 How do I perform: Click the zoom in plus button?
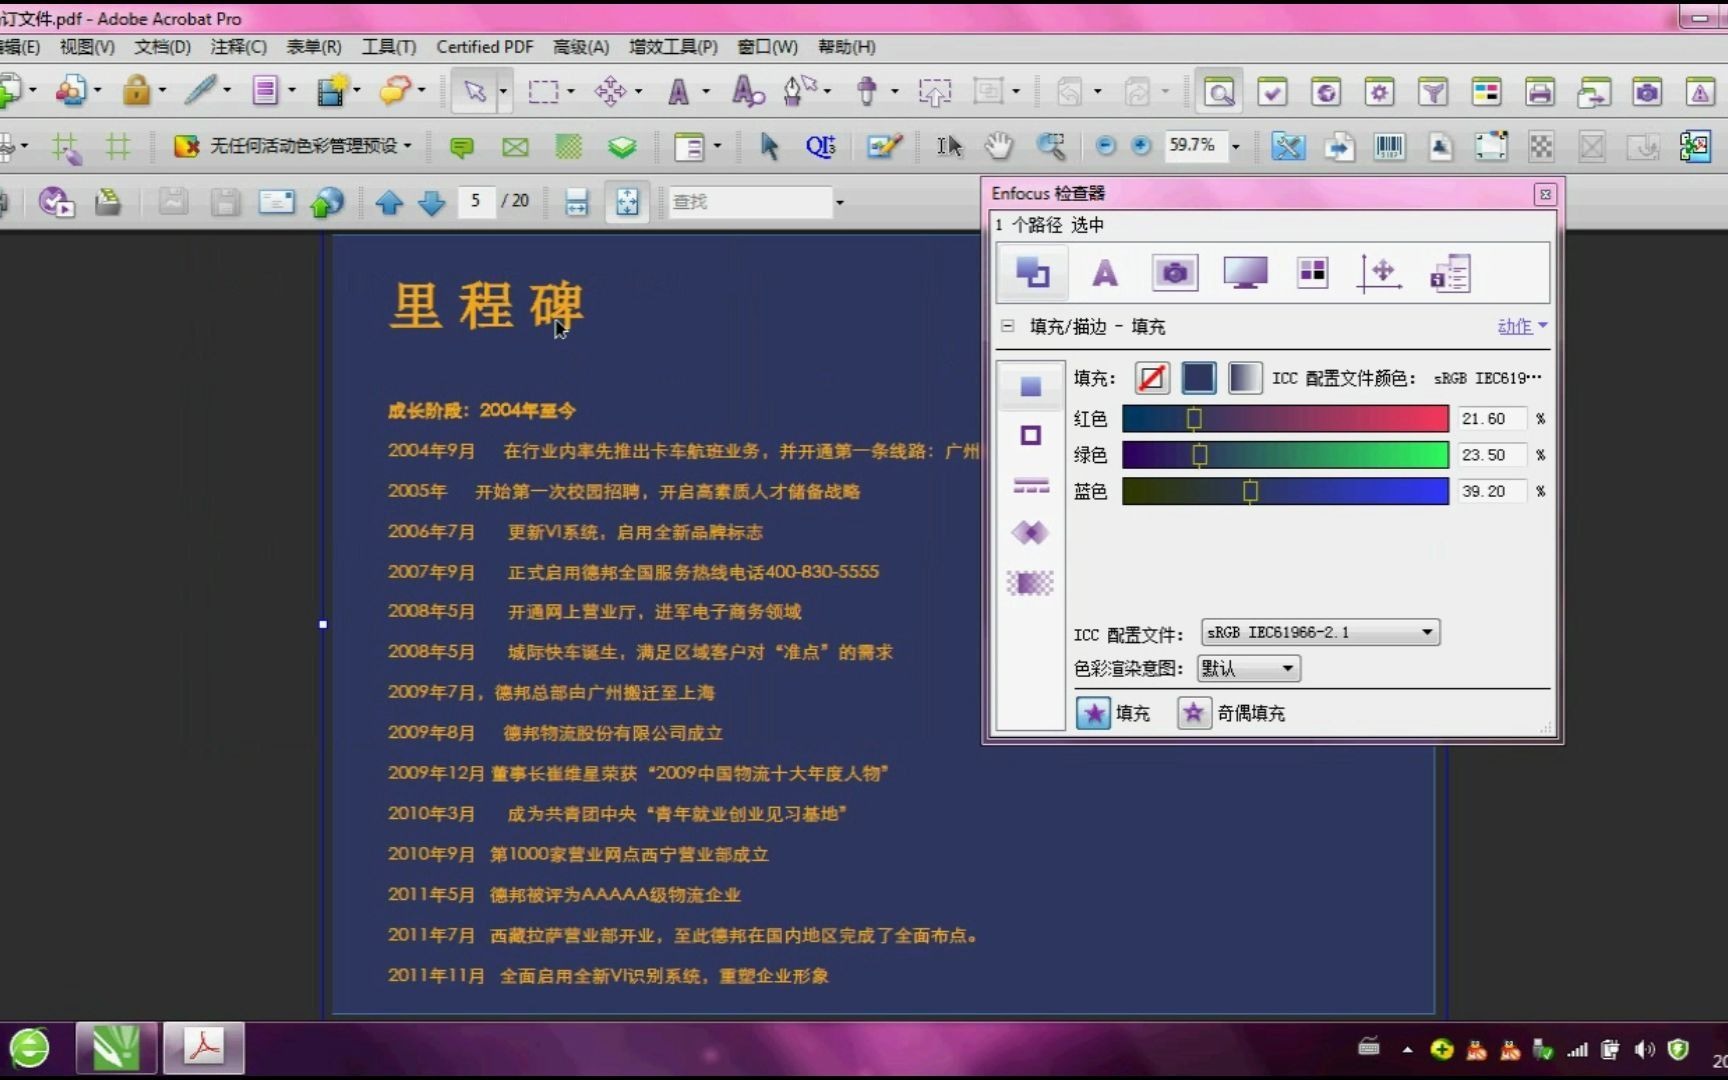(1141, 146)
